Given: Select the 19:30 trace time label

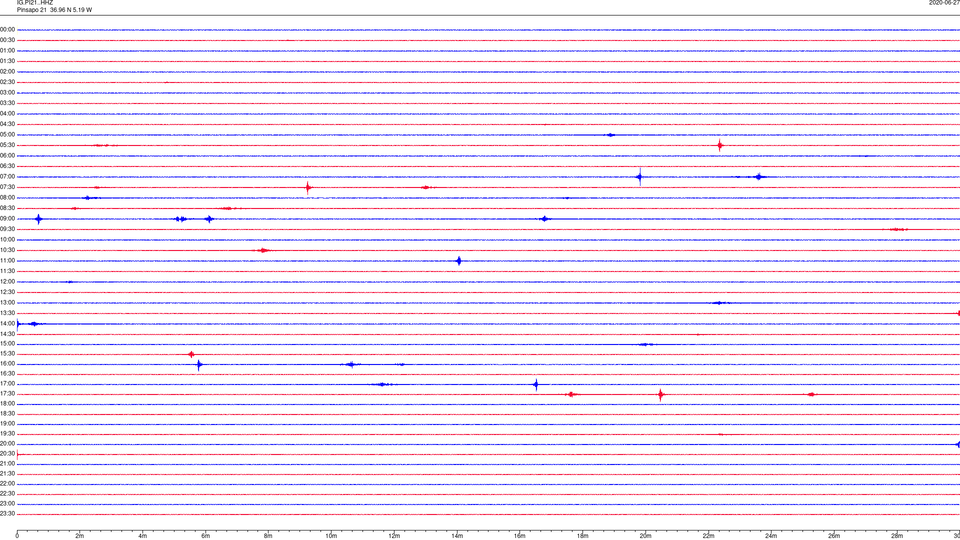Looking at the screenshot, I should (x=7, y=433).
